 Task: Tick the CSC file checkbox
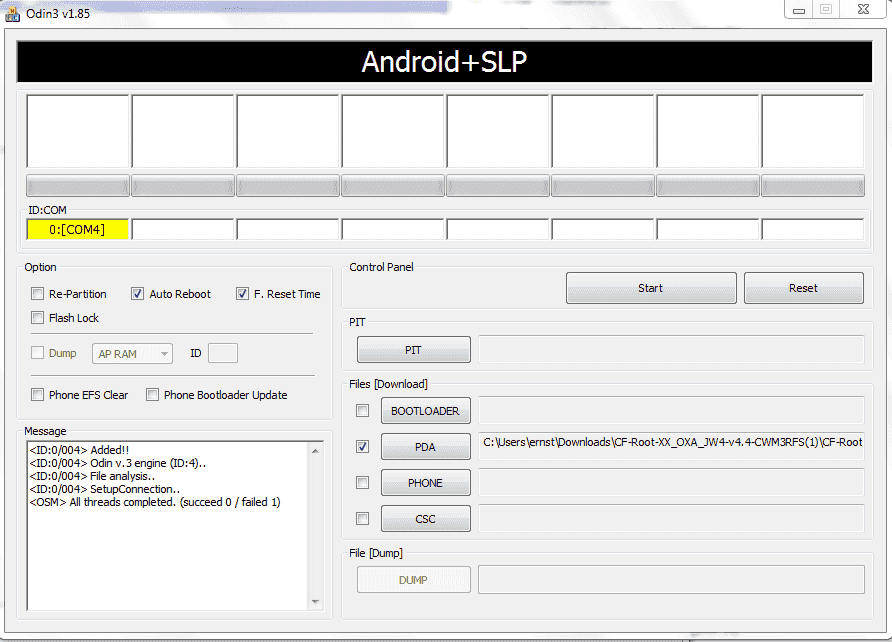[362, 519]
